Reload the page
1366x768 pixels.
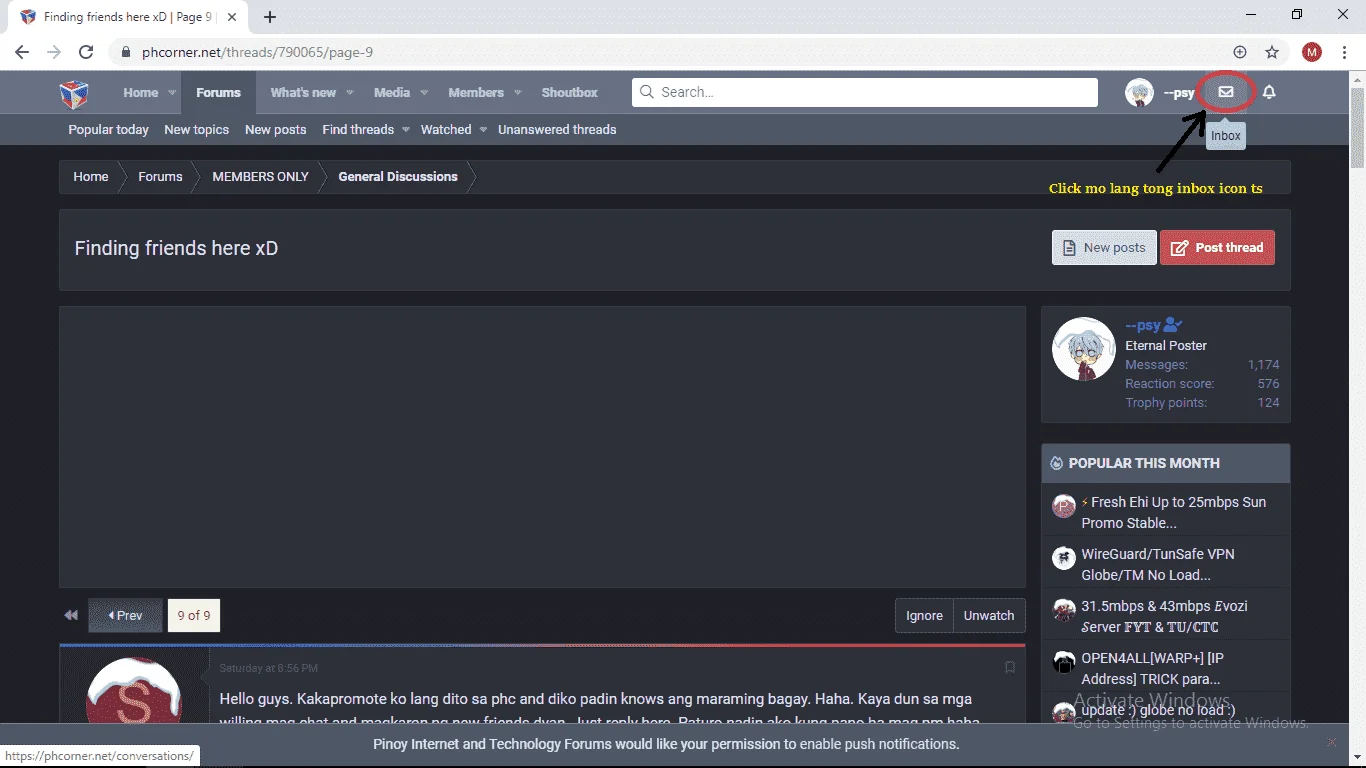pyautogui.click(x=86, y=52)
